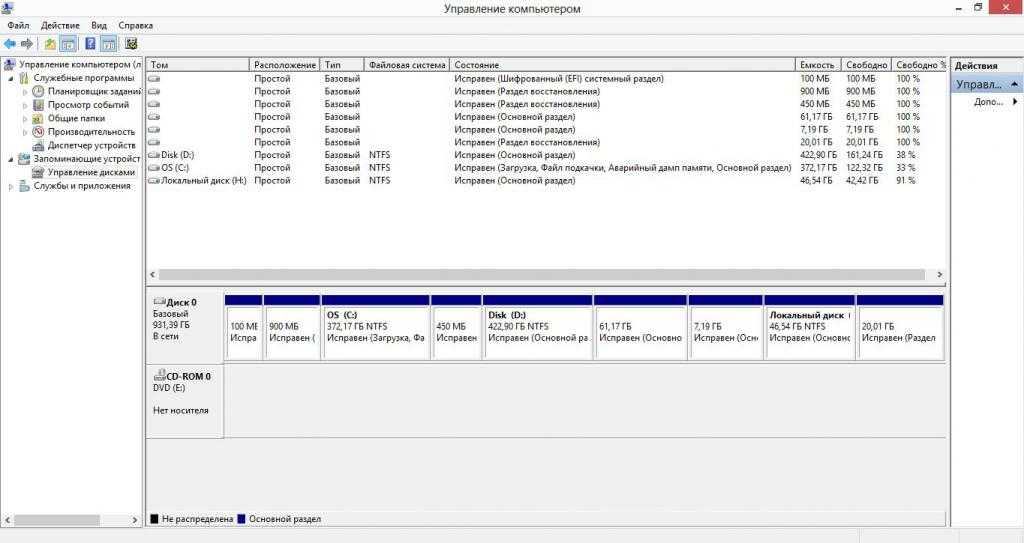Toggle the console tree show/hide toolbar button
1024x543 pixels.
(68, 44)
